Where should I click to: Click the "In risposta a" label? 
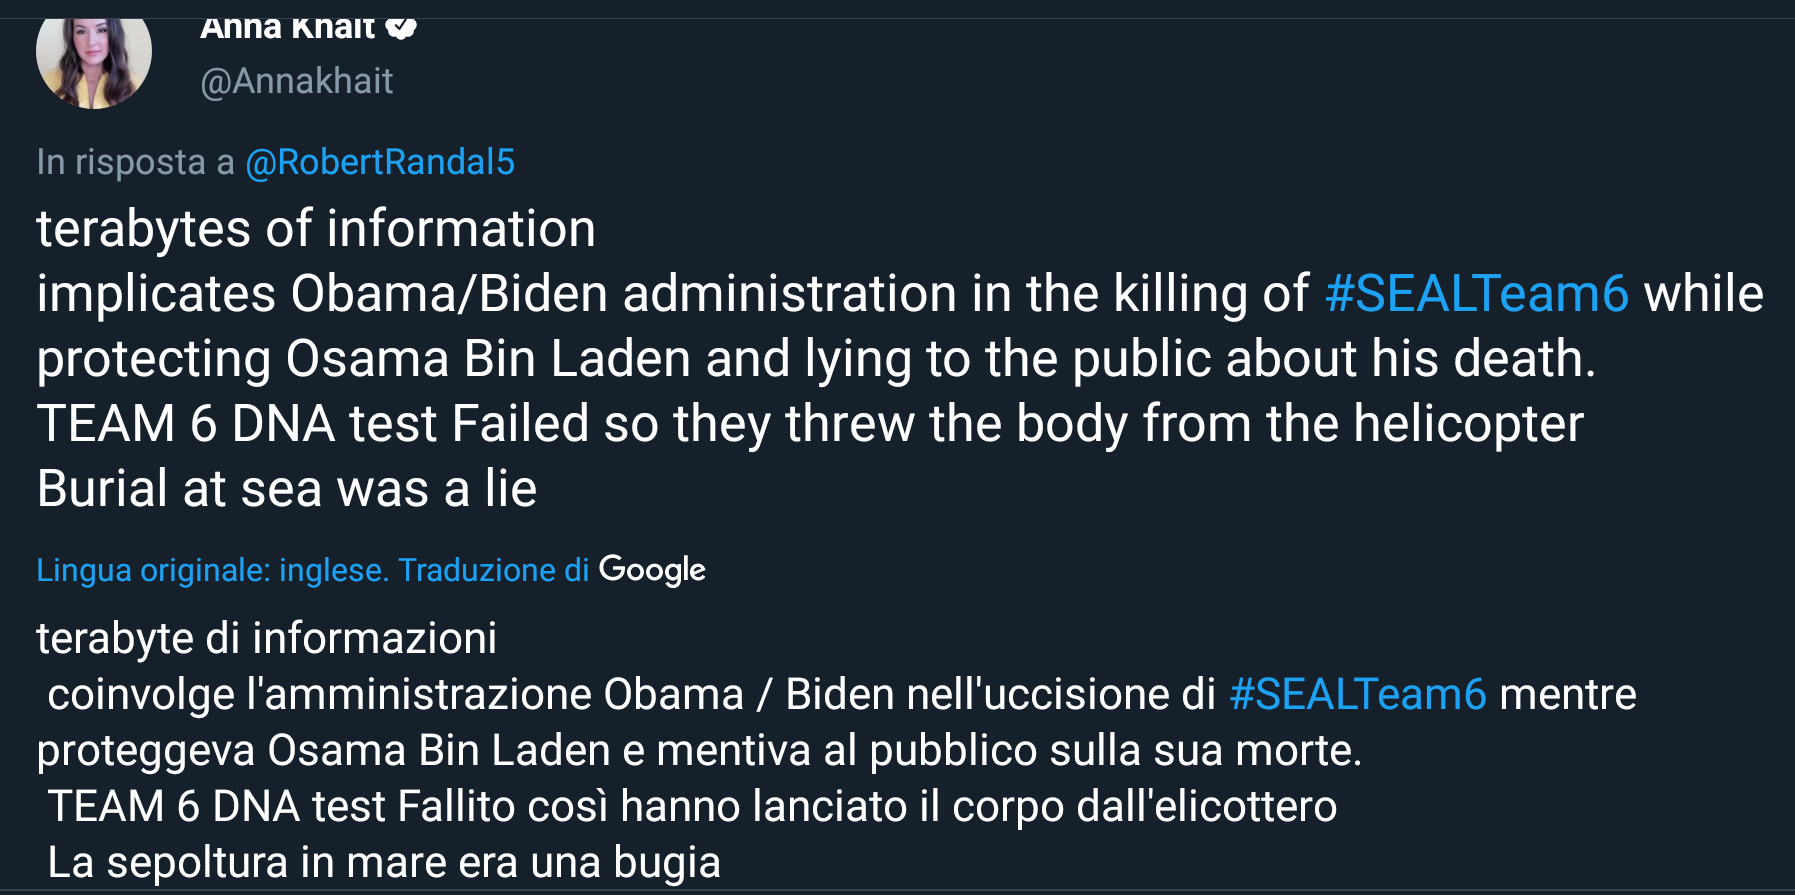pyautogui.click(x=135, y=162)
